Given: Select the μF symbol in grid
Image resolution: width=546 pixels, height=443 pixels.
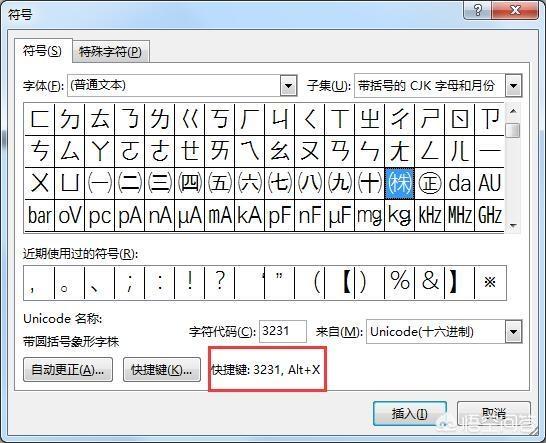Looking at the screenshot, I should coord(340,215).
